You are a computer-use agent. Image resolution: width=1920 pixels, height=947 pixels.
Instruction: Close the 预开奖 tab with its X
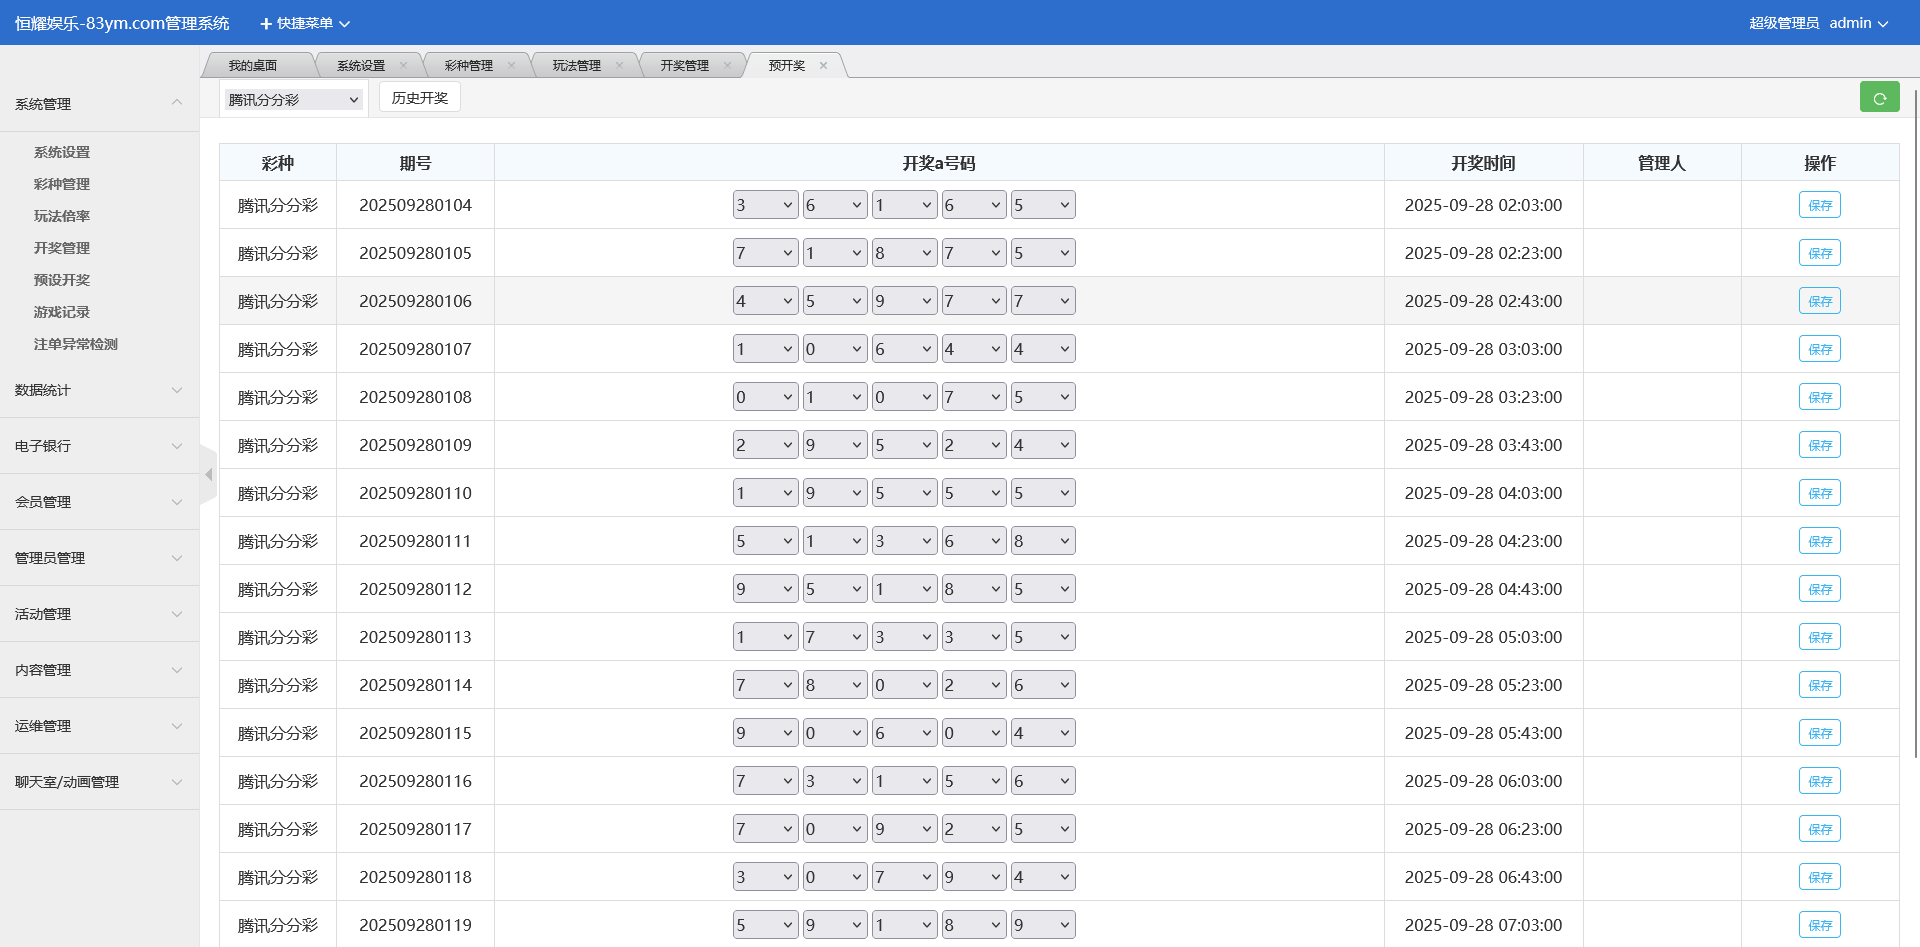click(823, 66)
